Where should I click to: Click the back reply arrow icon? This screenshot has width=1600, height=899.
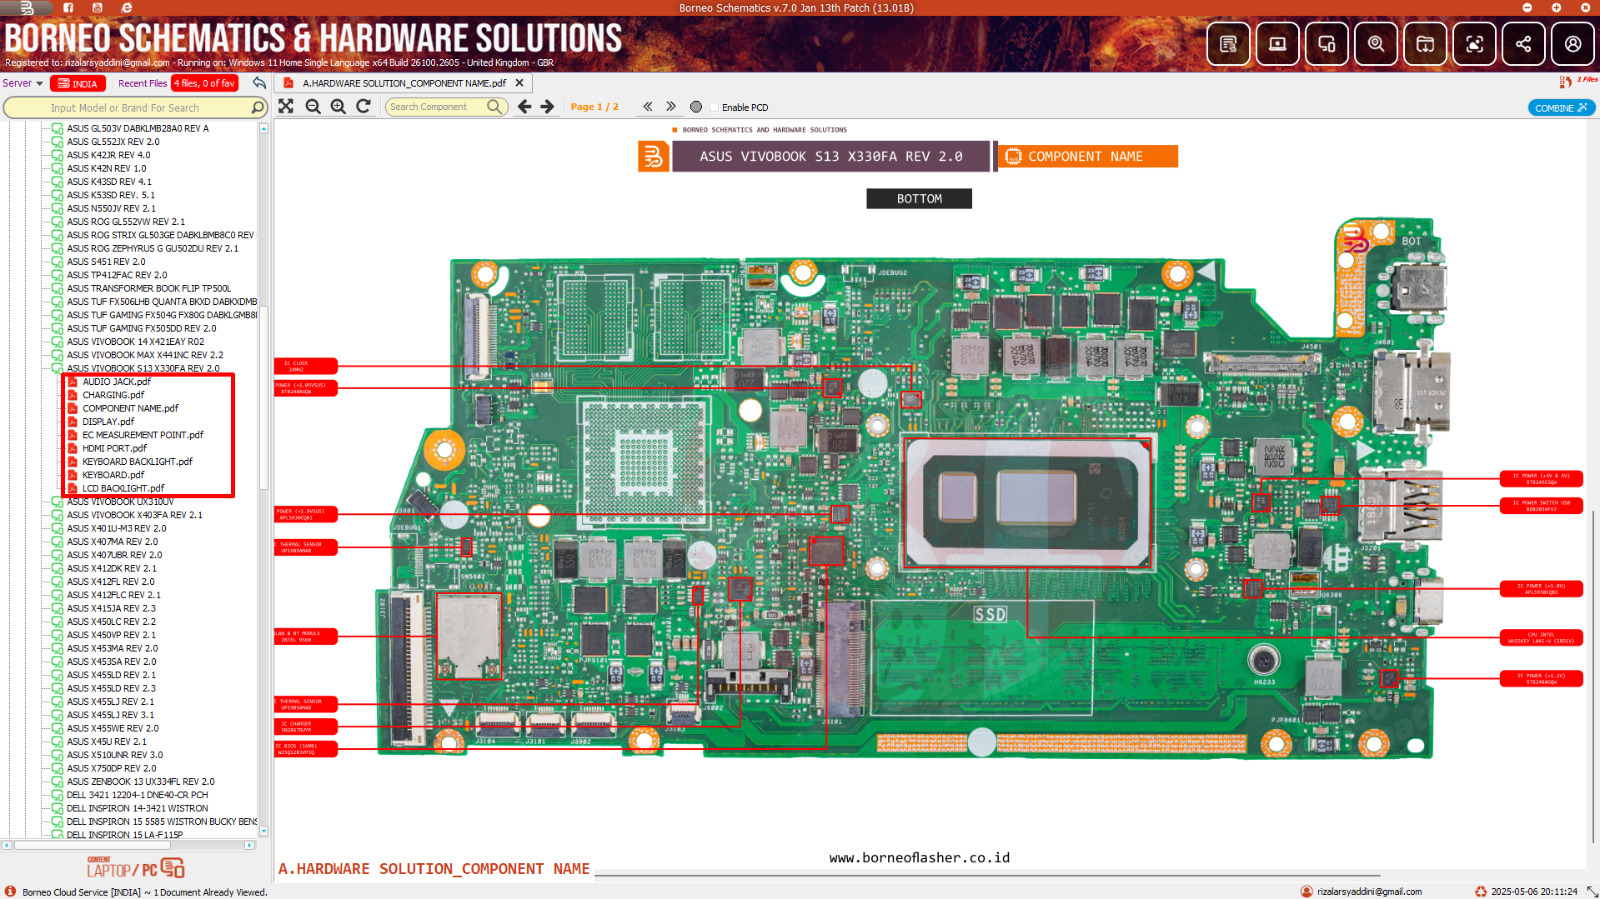coord(259,83)
